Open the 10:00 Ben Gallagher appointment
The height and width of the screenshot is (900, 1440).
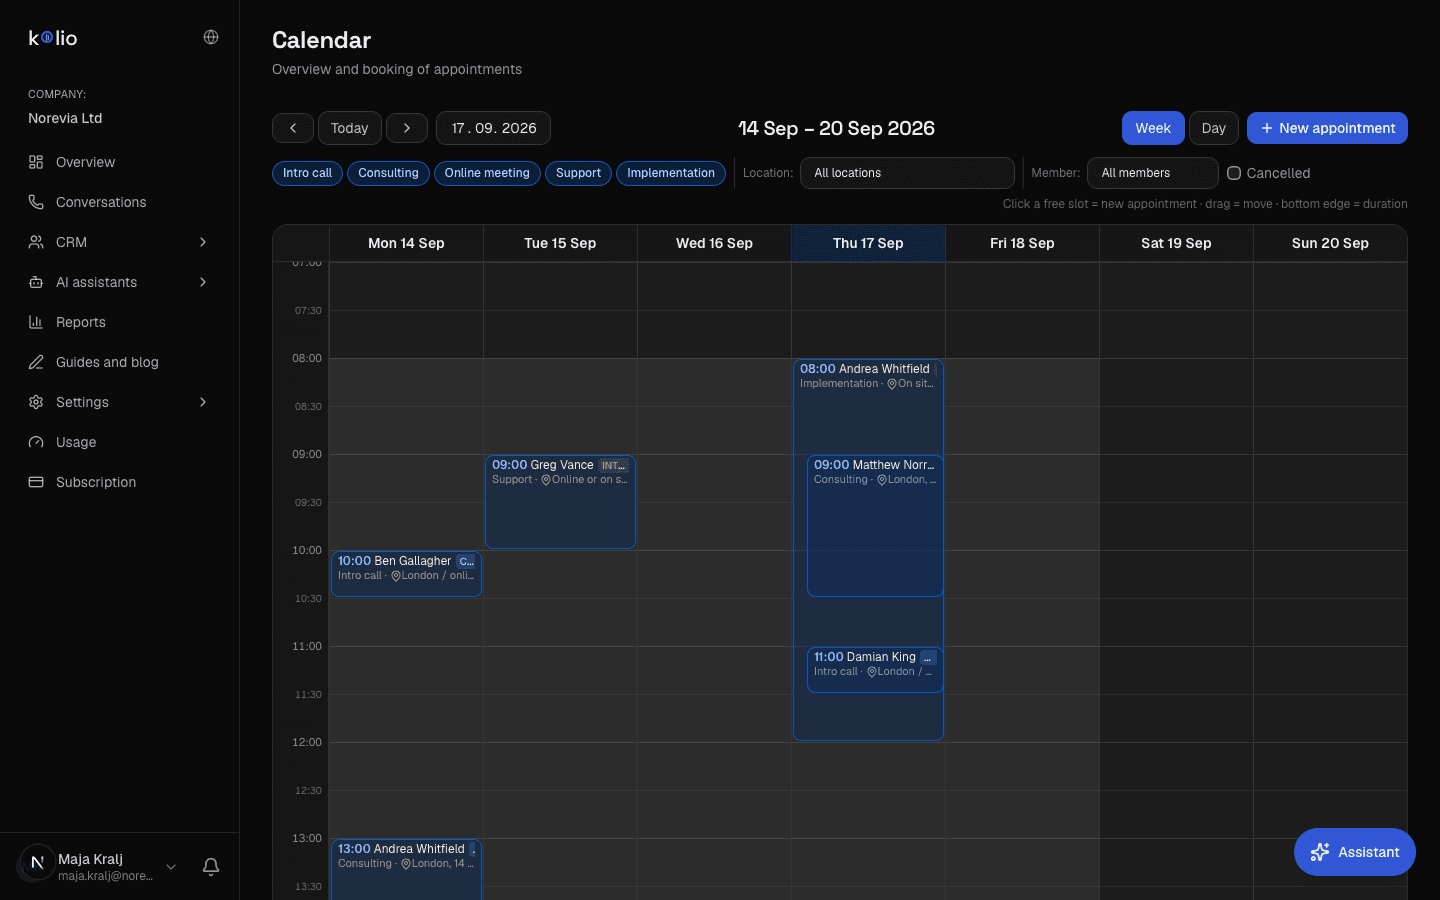[406, 574]
